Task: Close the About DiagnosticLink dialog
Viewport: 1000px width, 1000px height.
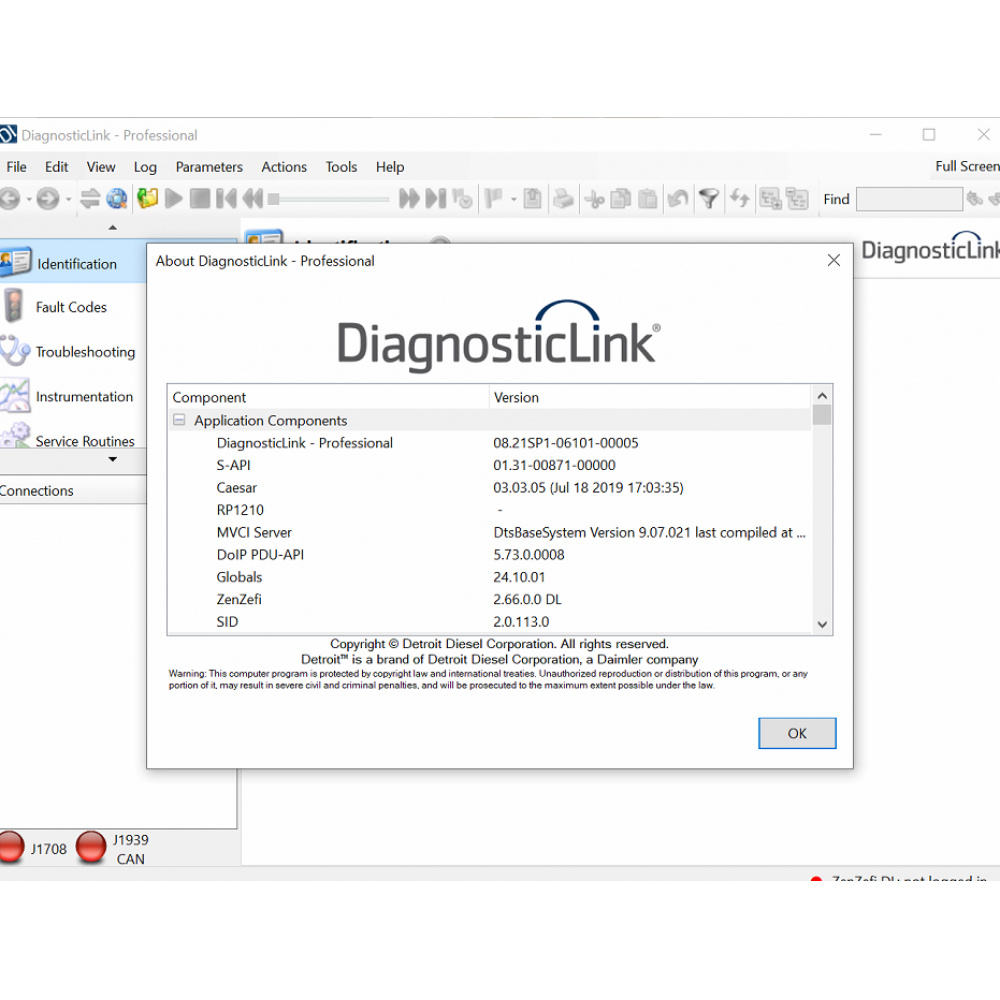Action: pos(833,260)
